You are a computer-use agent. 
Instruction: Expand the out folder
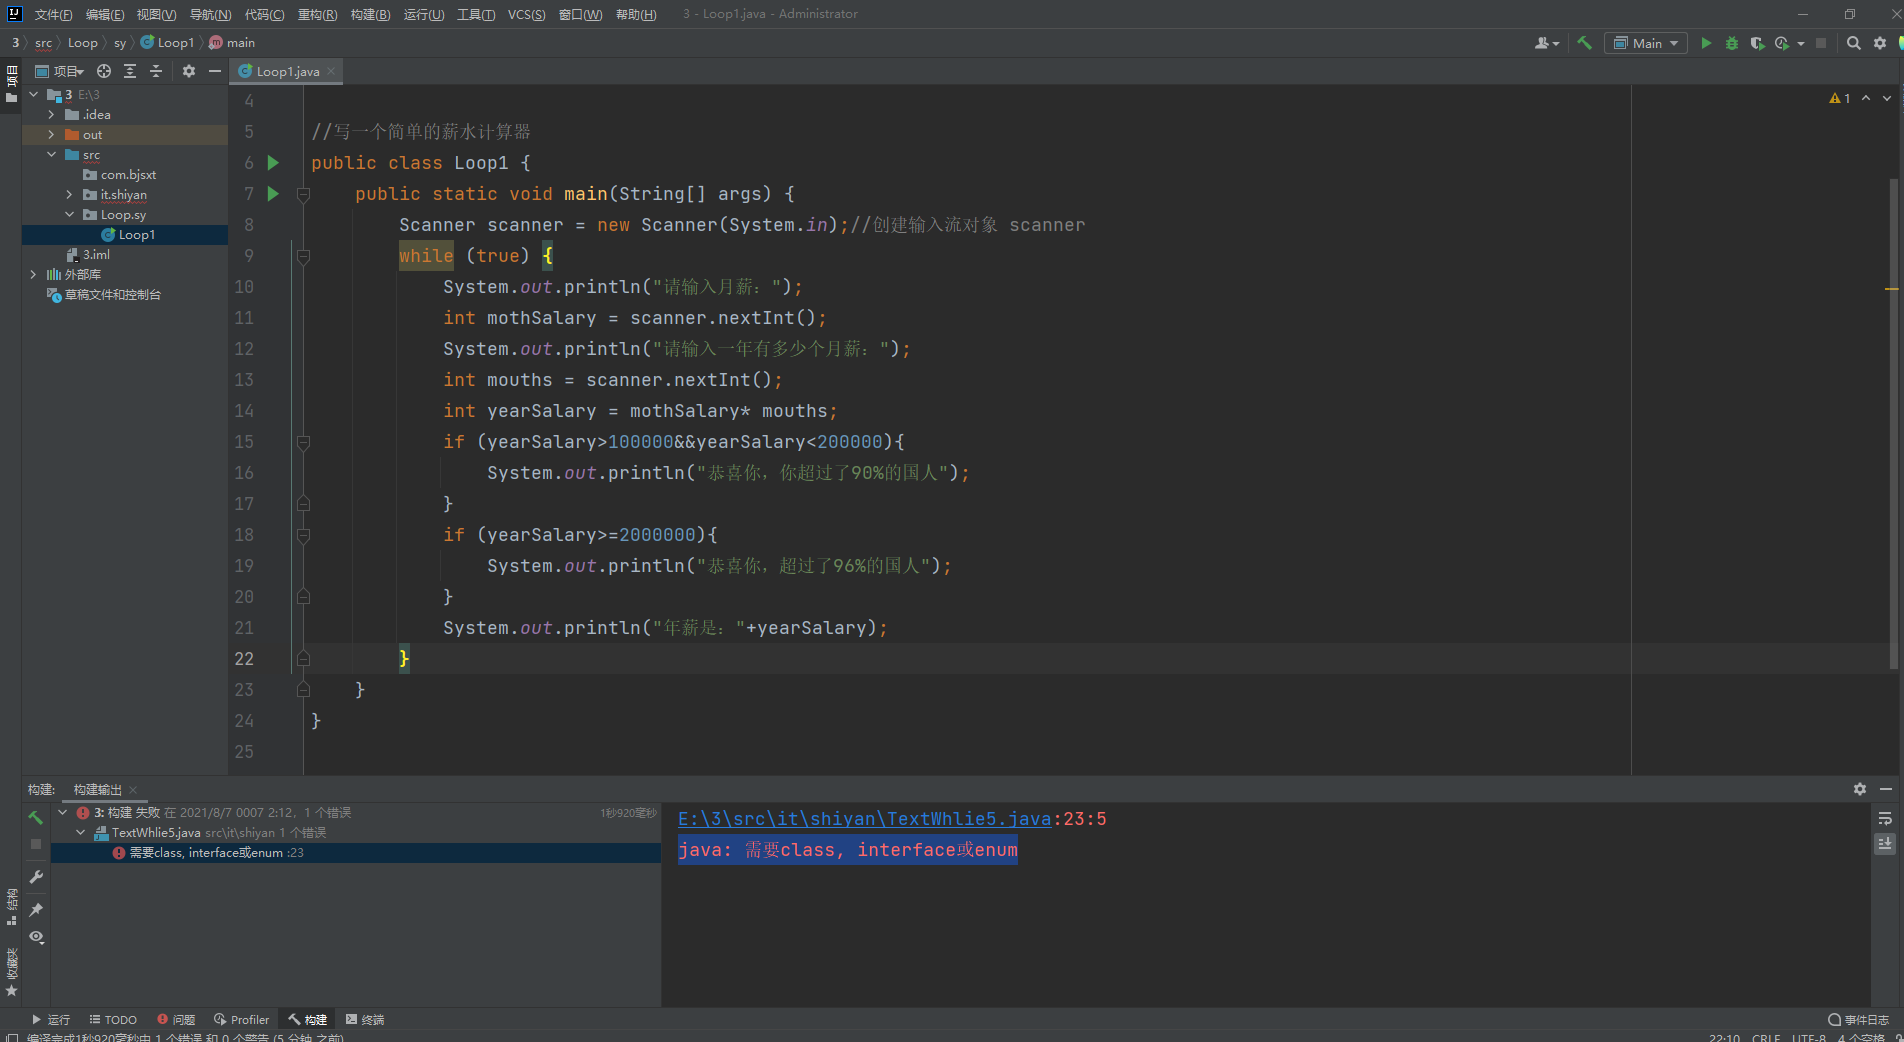click(x=51, y=135)
